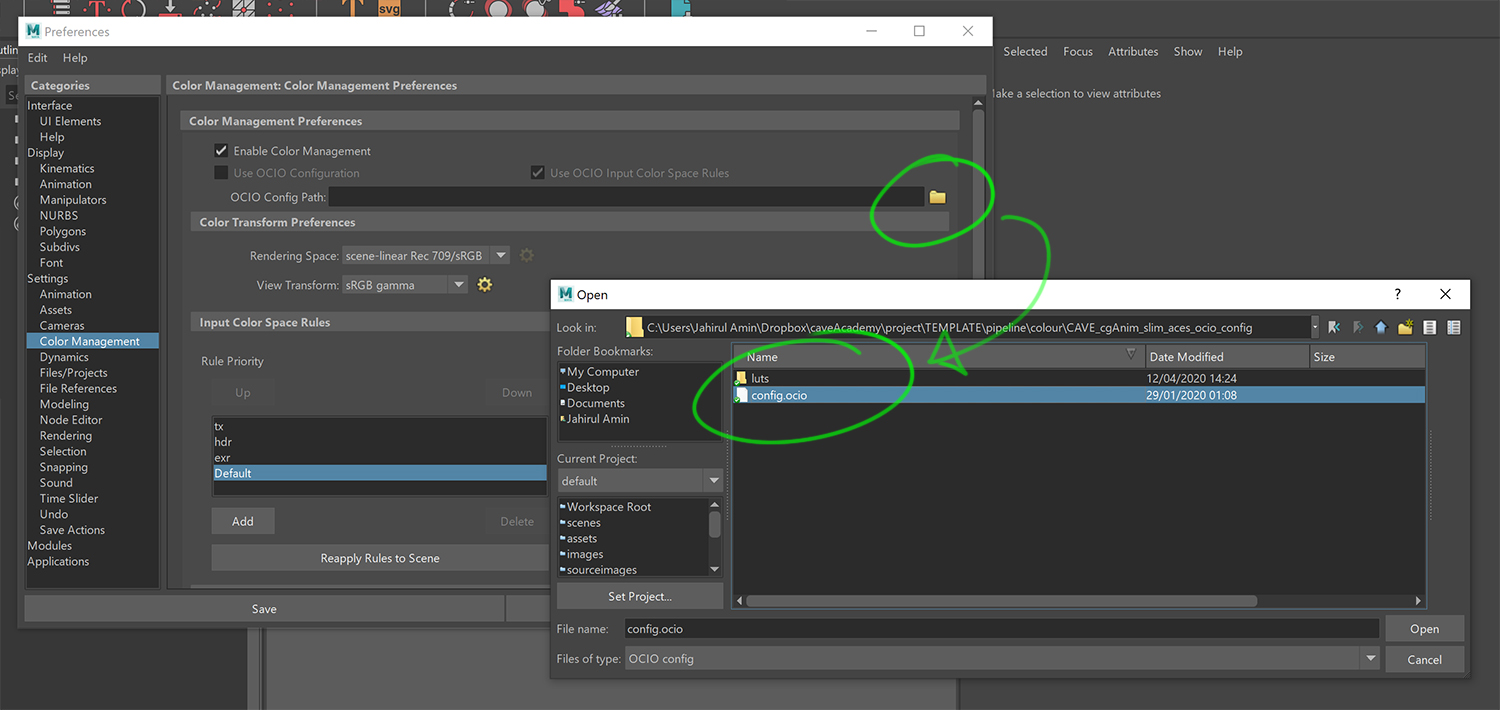The height and width of the screenshot is (710, 1500).
Task: Collapse the Input Color Space Rules section
Action: 368,322
